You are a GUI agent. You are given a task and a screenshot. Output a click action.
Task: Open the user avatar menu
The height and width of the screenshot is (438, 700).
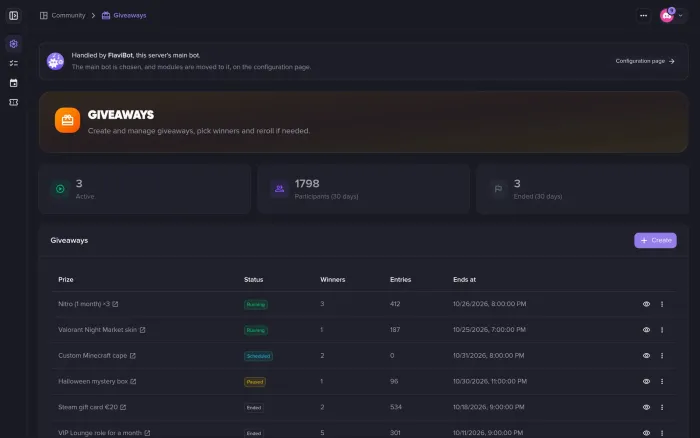click(x=672, y=15)
